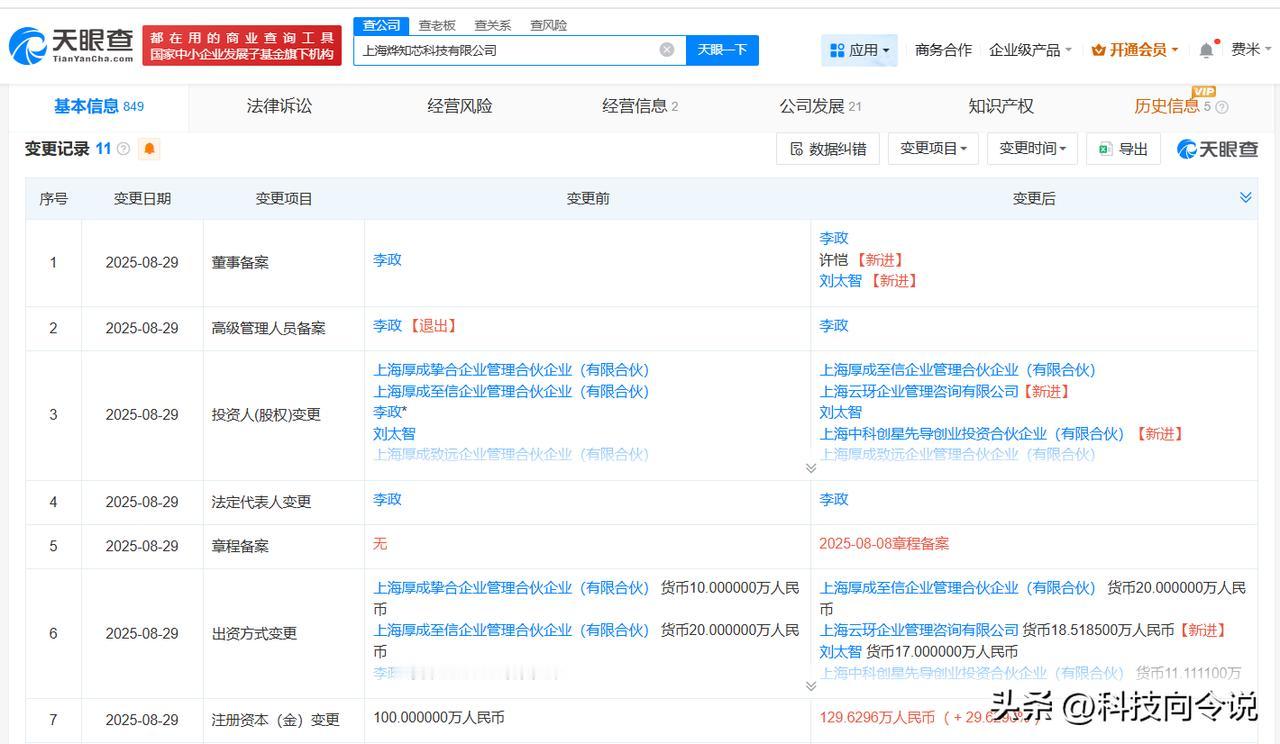
Task: Open 刘太智 link in row 1 变更后
Action: [840, 281]
